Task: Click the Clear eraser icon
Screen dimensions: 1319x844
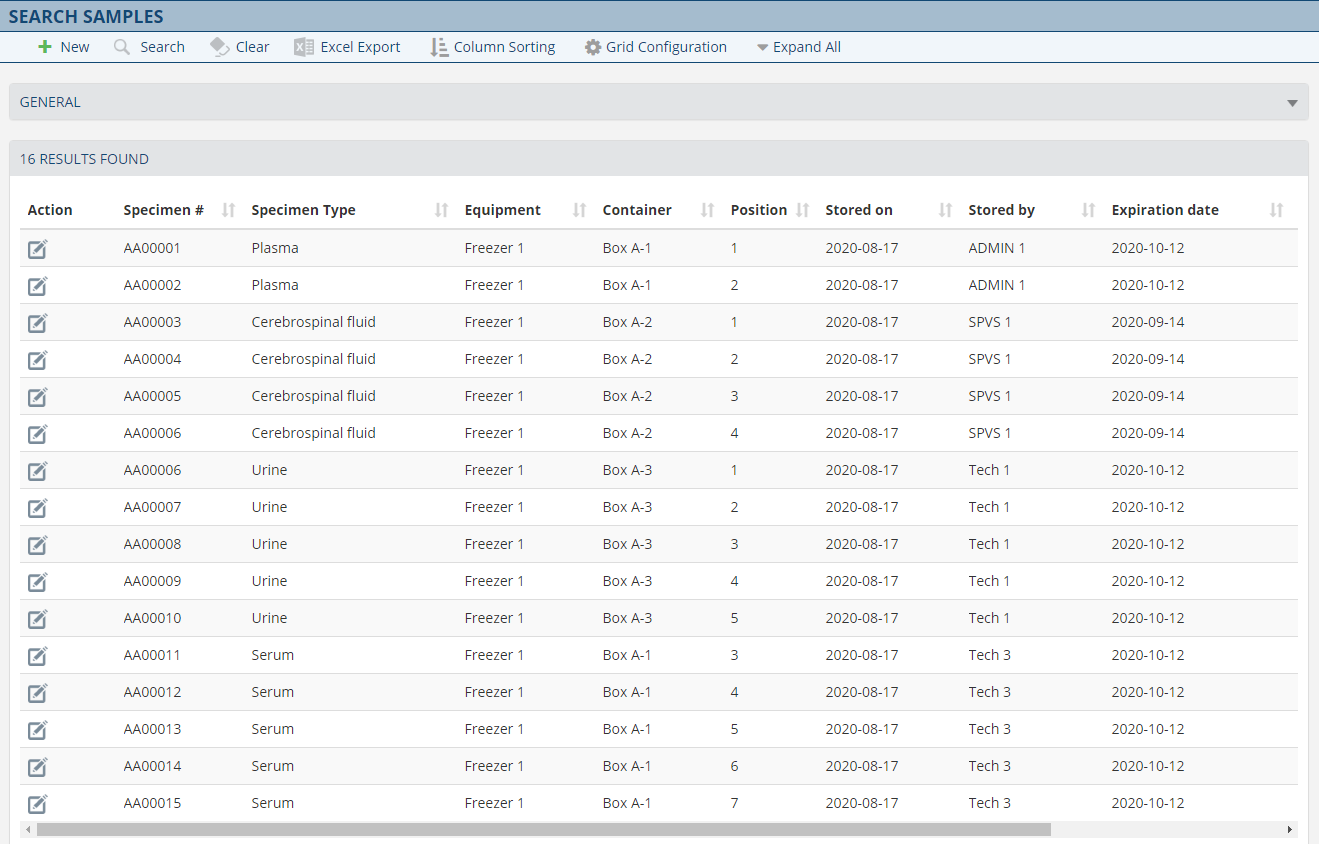Action: [x=220, y=47]
